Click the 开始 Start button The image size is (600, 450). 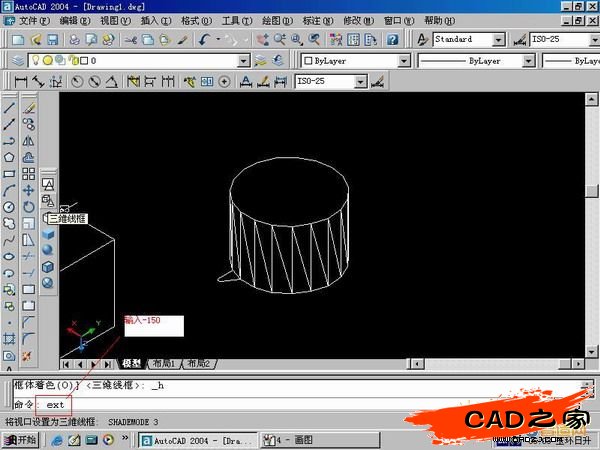(x=20, y=439)
